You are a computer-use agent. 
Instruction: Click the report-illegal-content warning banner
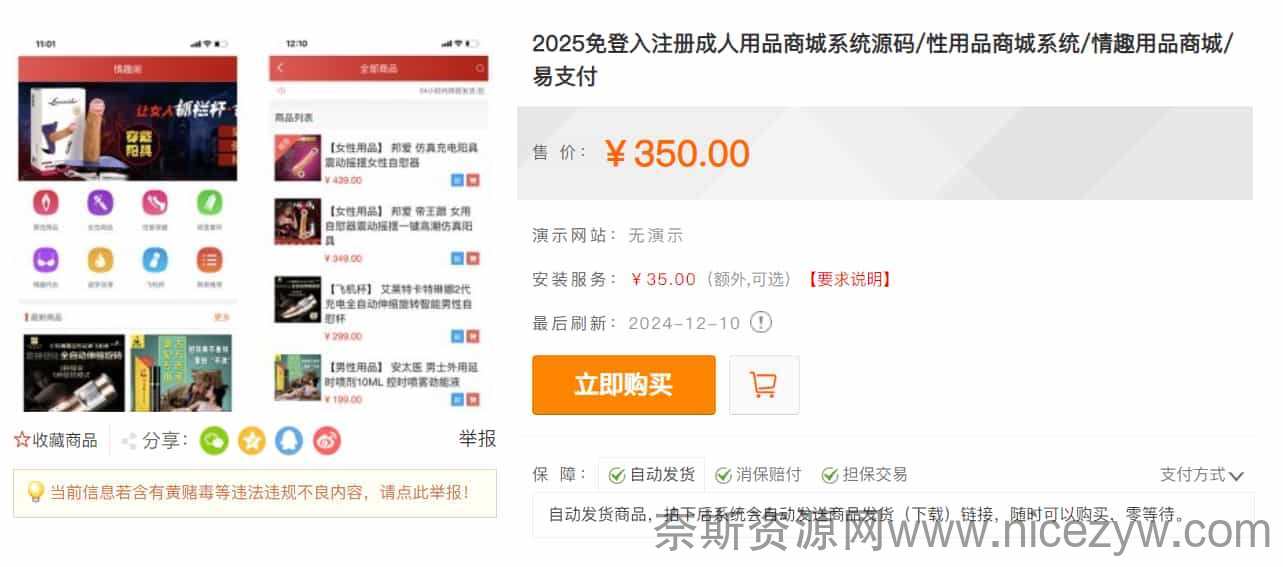255,493
